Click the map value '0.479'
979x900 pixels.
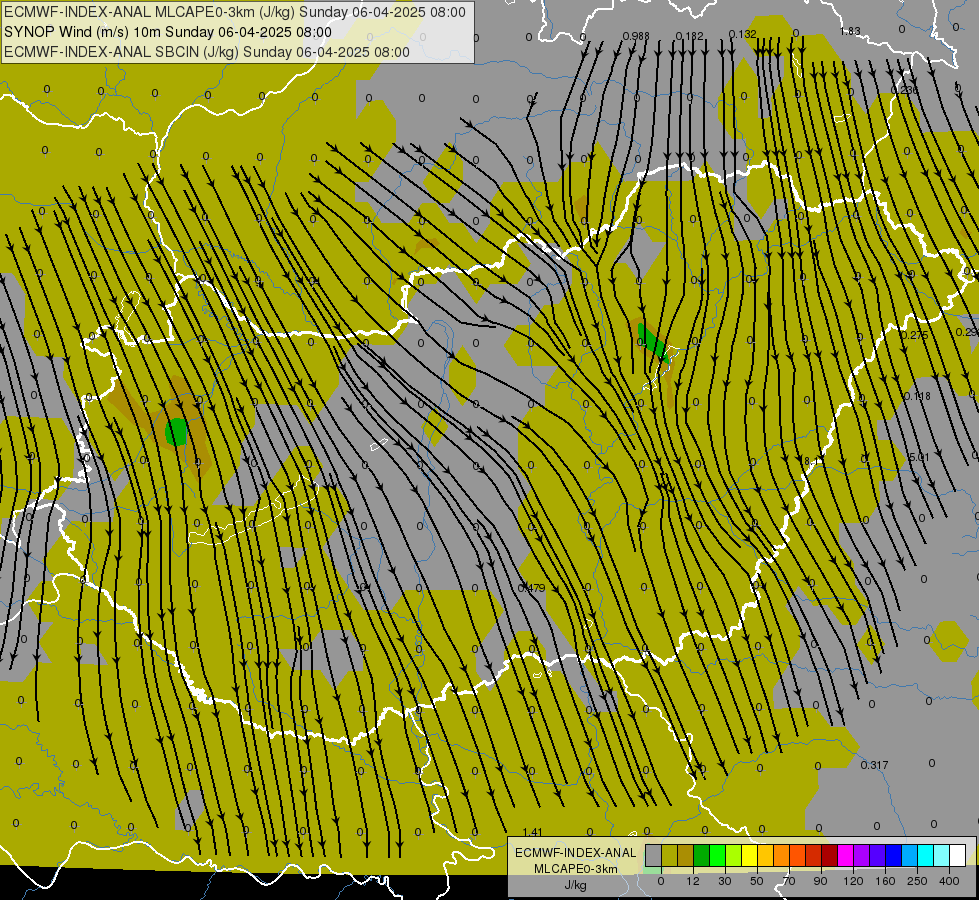point(531,588)
